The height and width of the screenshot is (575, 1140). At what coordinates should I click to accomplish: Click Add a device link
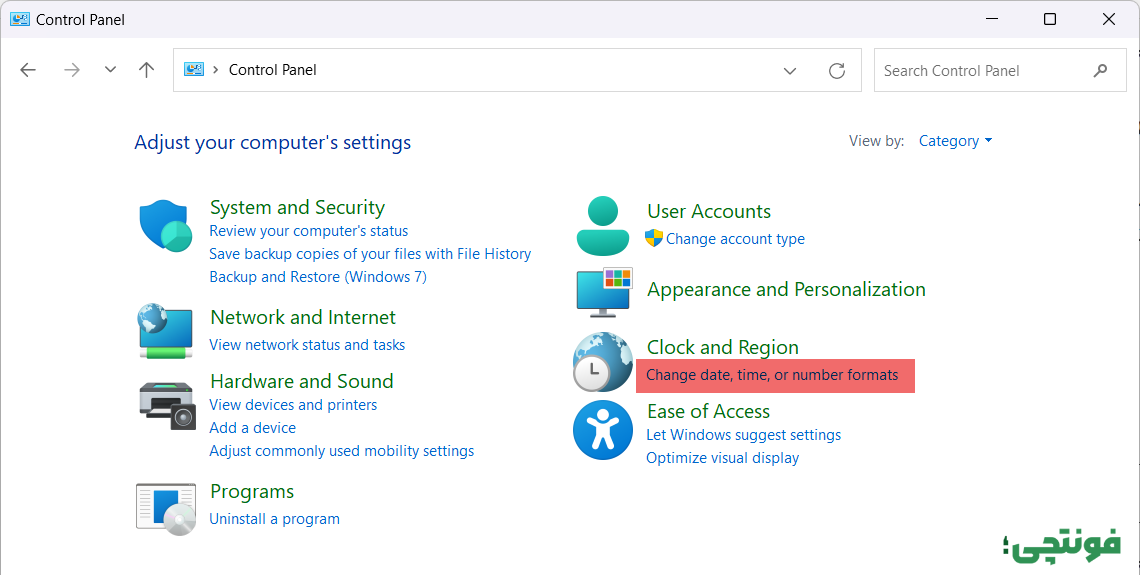click(252, 428)
